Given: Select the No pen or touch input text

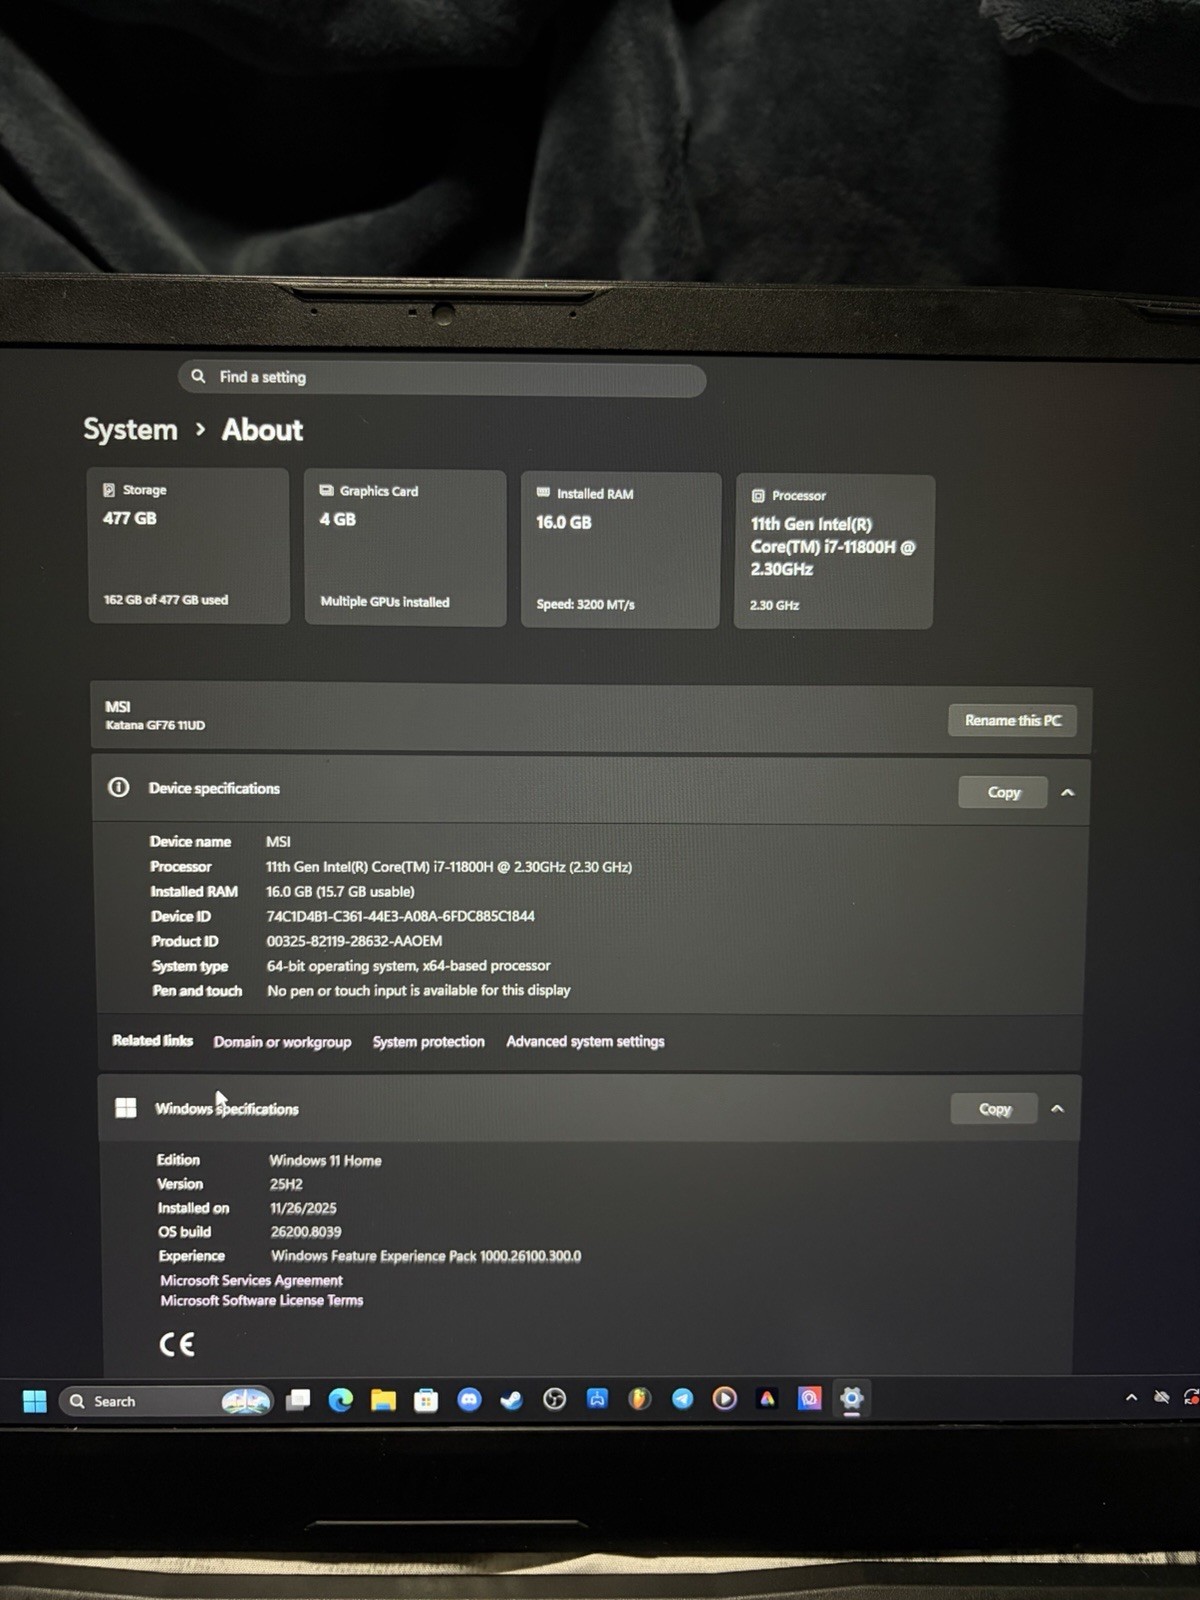Looking at the screenshot, I should (418, 990).
